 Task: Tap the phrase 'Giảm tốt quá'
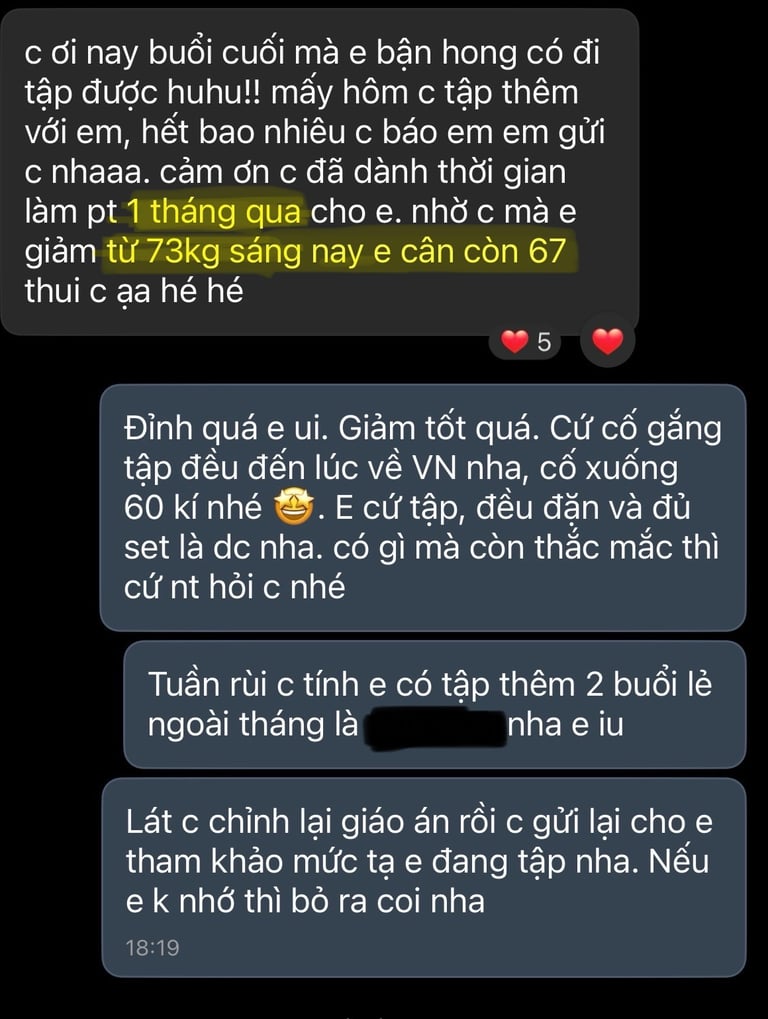click(x=439, y=429)
